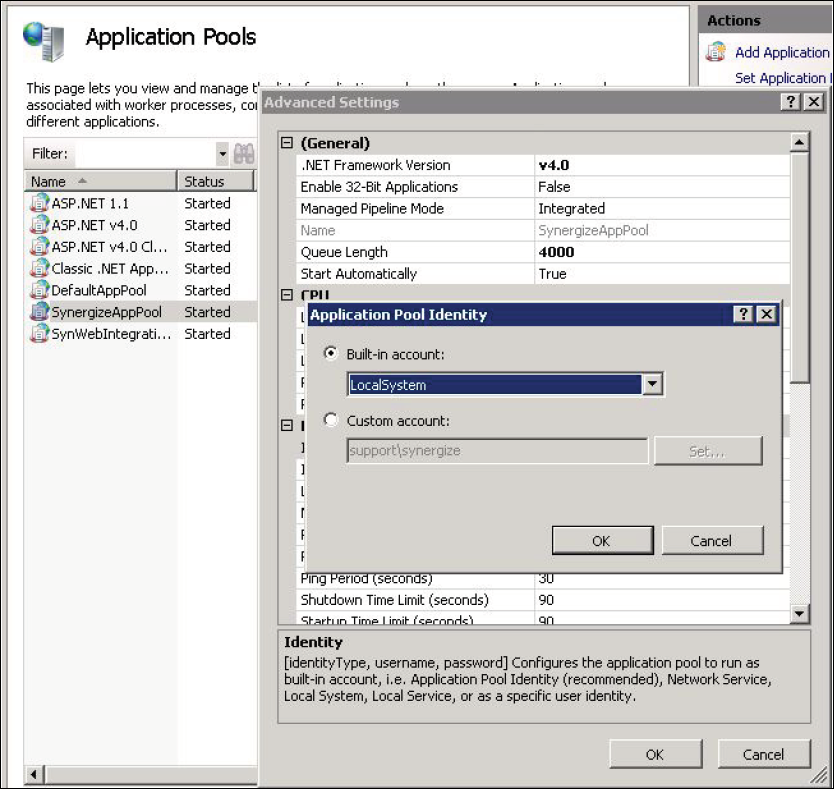The width and height of the screenshot is (834, 789).
Task: Select the Managed Pipeline Mode row
Action: pyautogui.click(x=543, y=209)
